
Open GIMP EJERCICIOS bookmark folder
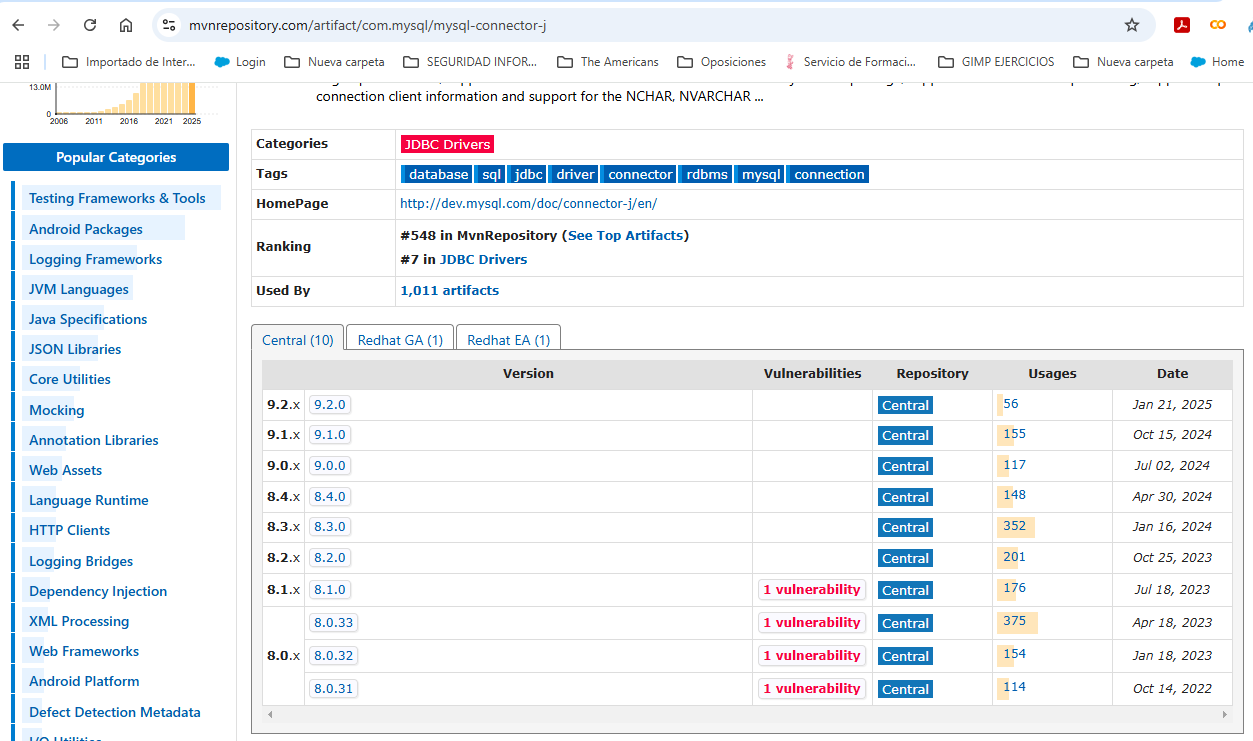click(x=995, y=62)
